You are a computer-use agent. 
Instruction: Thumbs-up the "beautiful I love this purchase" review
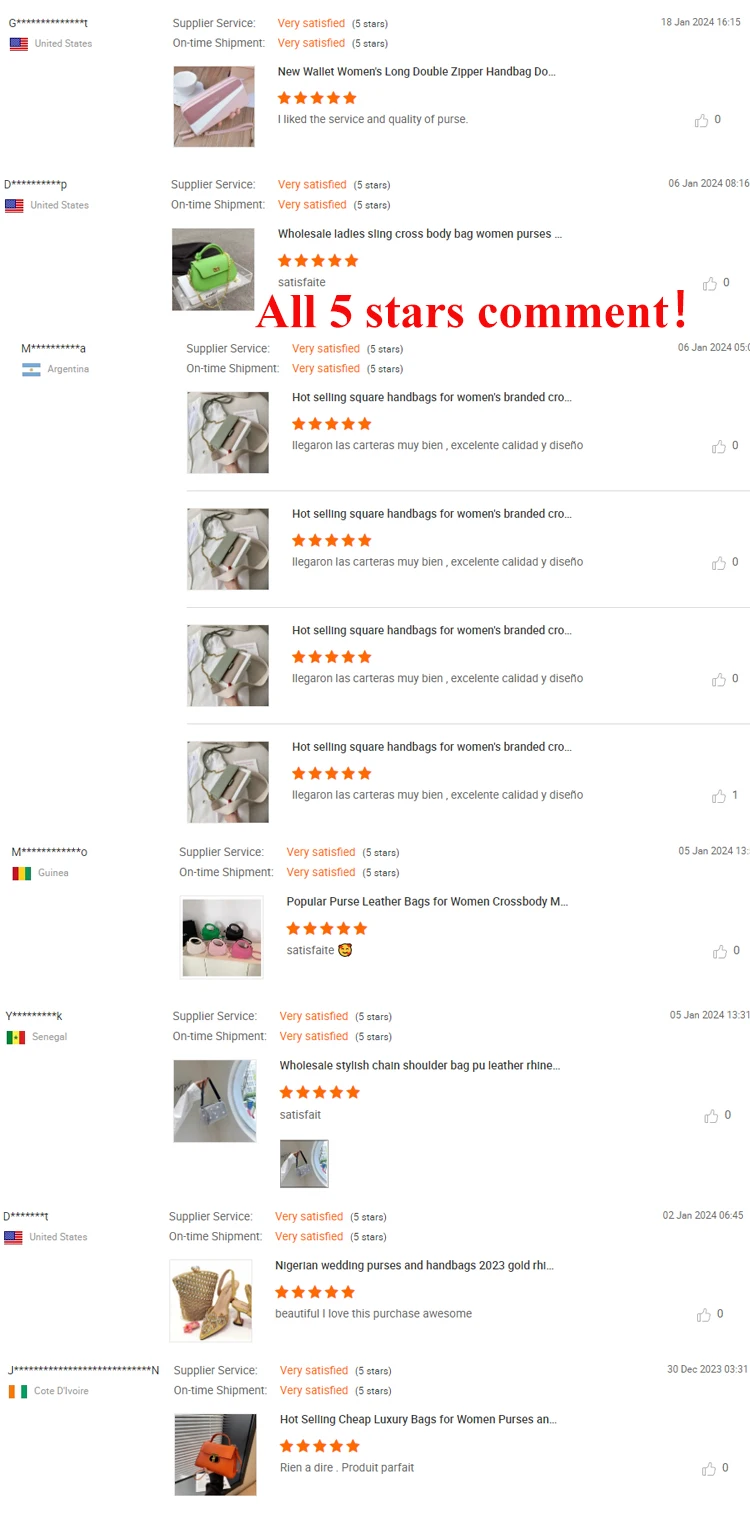point(704,1314)
